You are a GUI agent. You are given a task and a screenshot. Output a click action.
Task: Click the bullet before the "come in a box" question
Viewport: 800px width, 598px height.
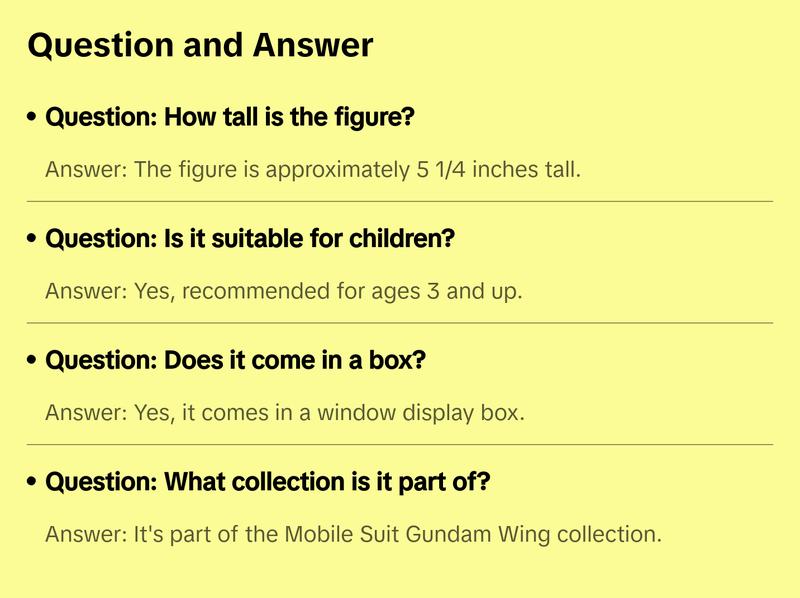[33, 361]
